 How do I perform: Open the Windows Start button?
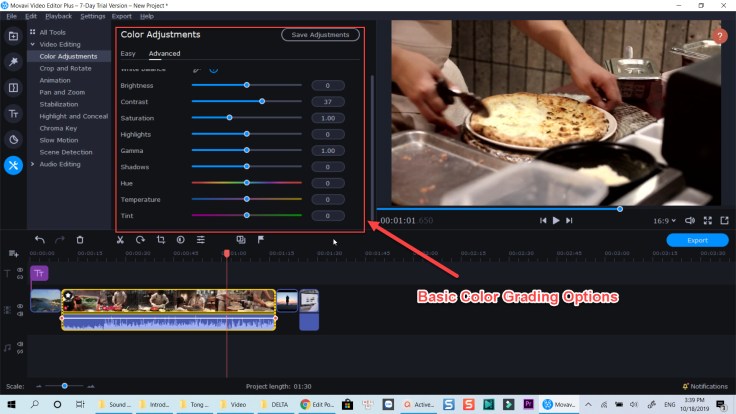point(12,404)
